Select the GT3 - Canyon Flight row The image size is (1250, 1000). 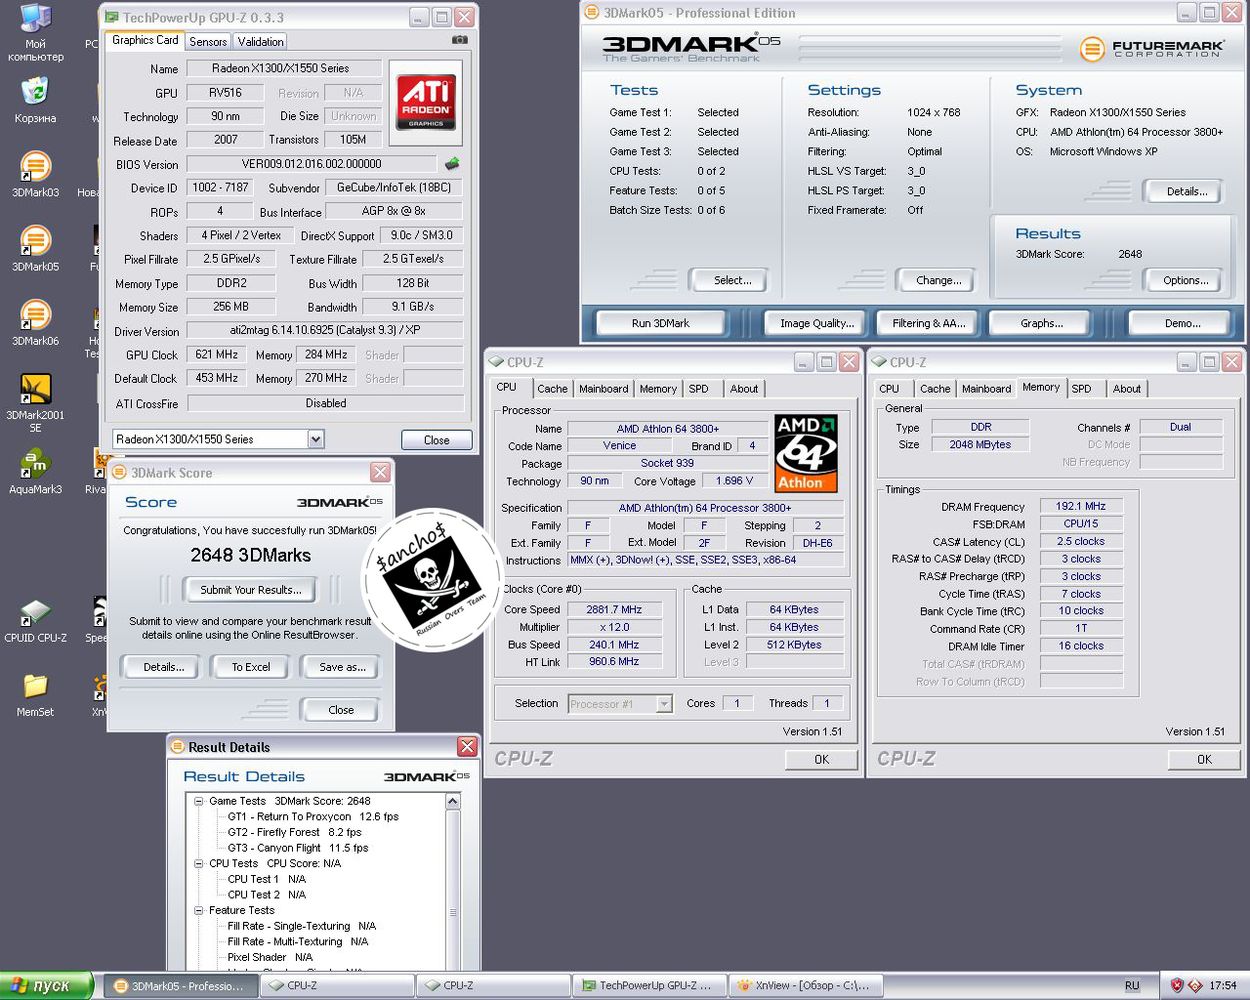point(298,848)
